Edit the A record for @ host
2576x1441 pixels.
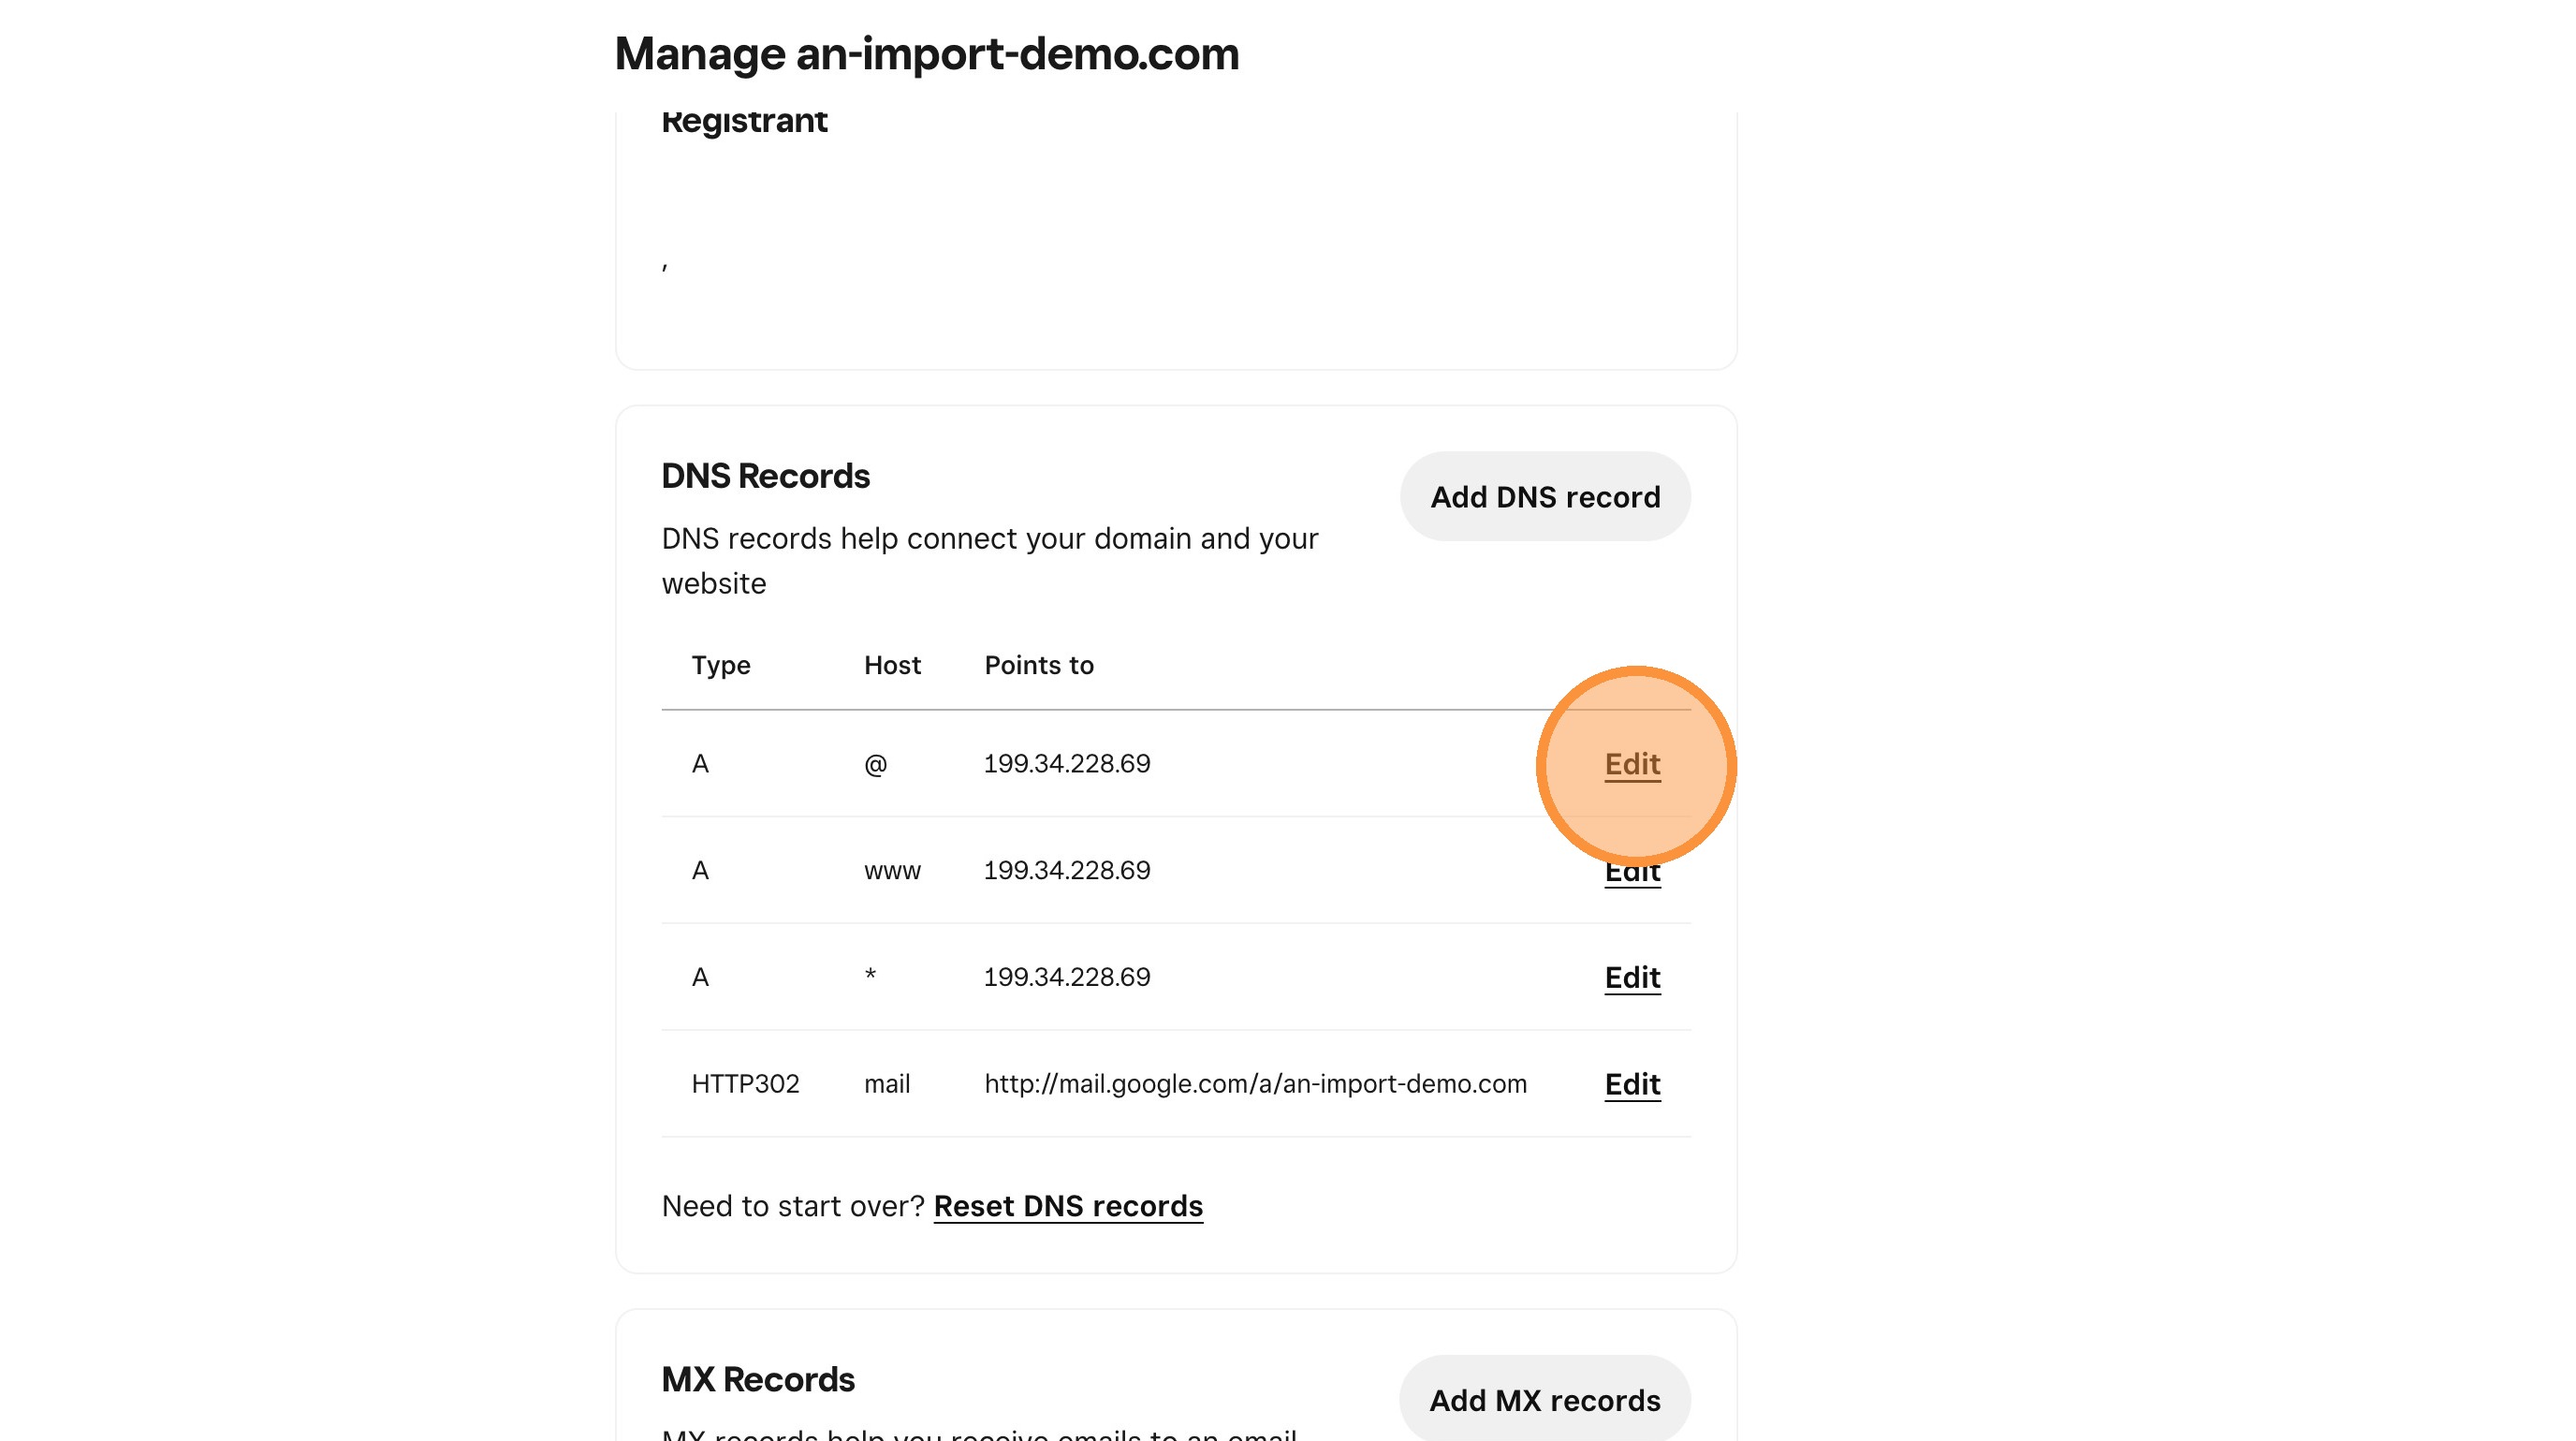[x=1632, y=764]
